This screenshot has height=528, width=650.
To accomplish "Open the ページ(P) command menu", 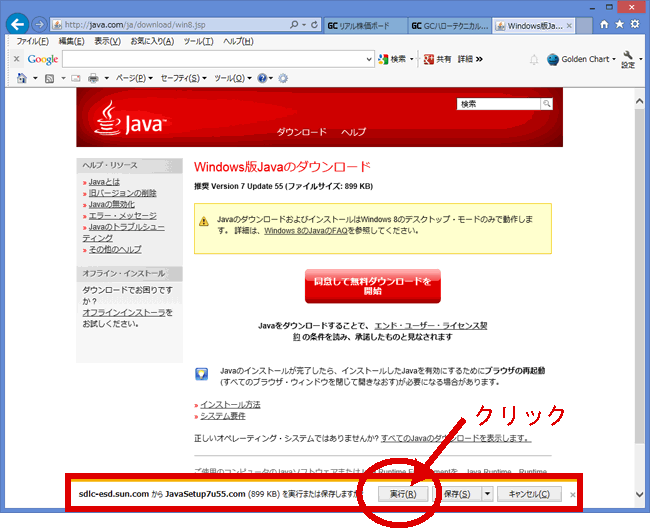I will pyautogui.click(x=134, y=78).
